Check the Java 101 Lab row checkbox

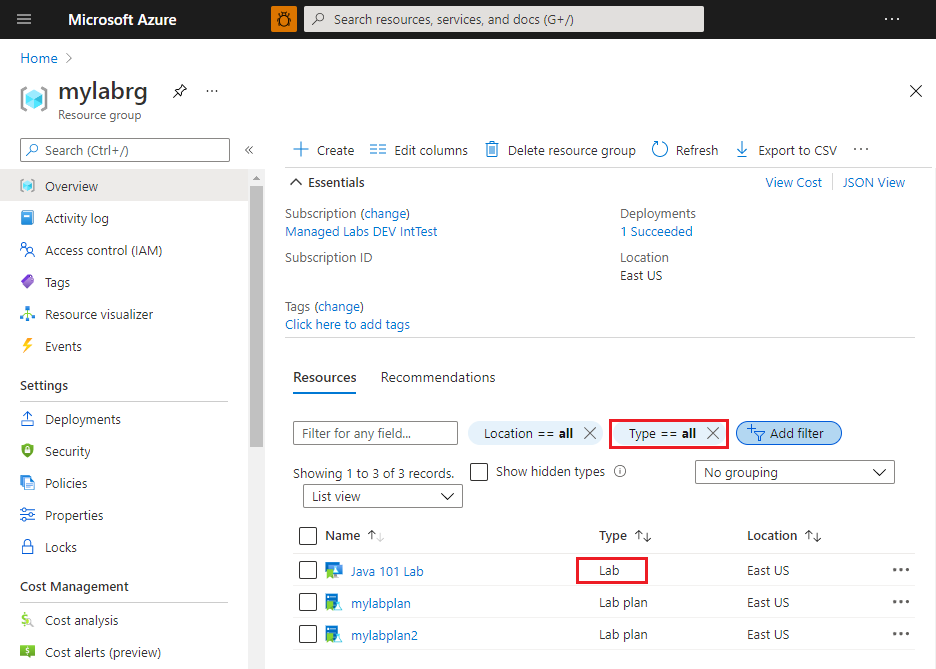click(x=308, y=571)
